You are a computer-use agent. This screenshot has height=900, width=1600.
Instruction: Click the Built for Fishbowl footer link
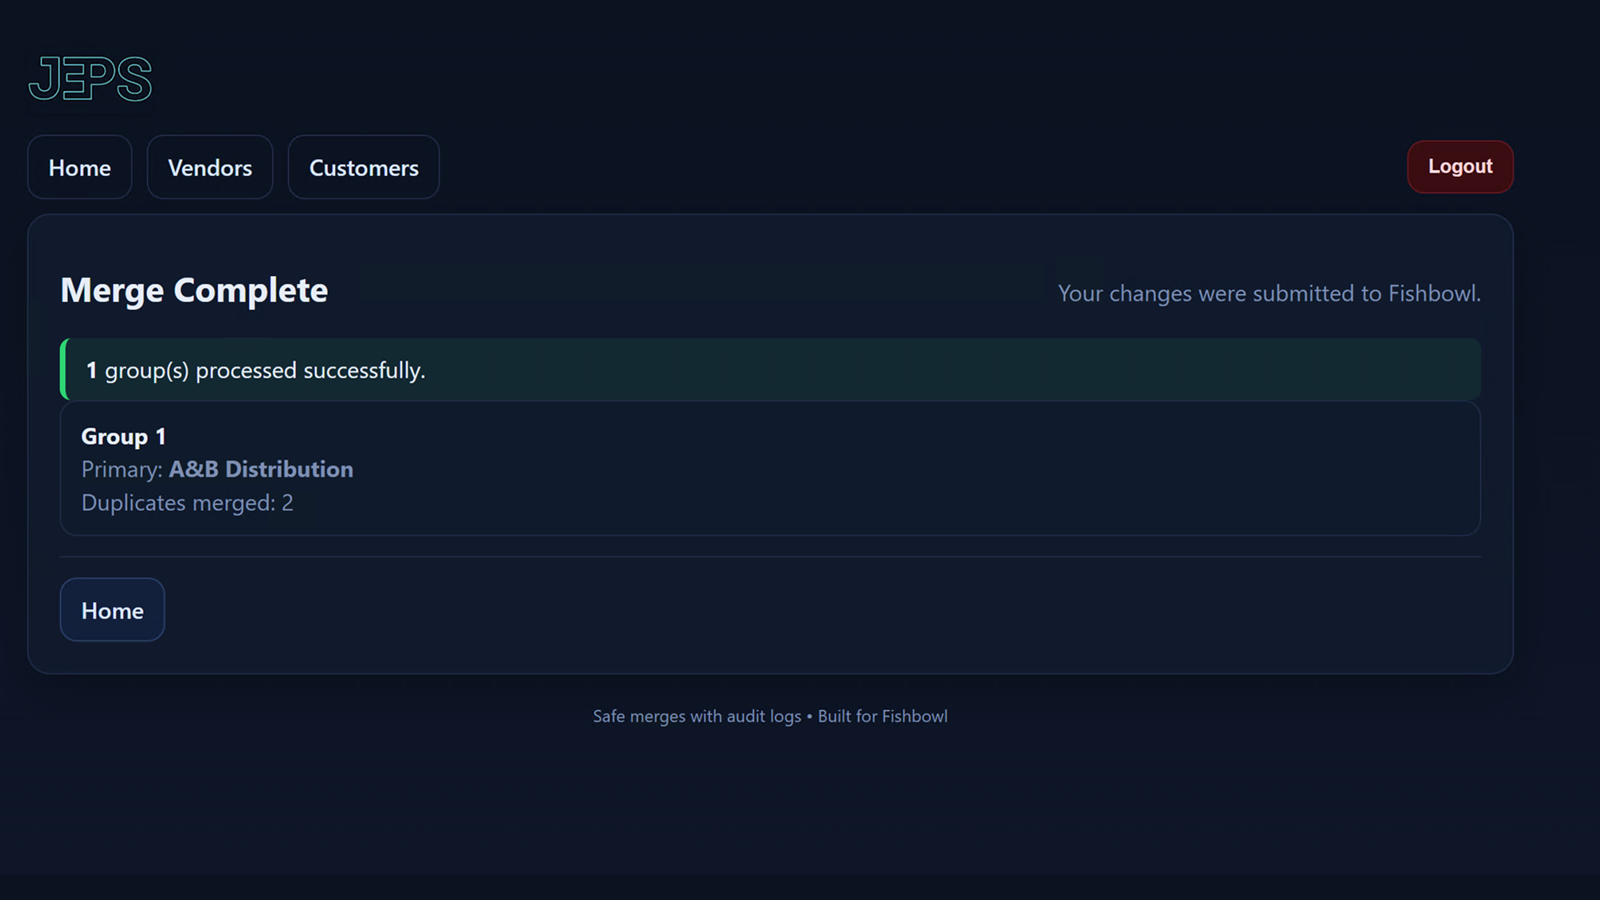pyautogui.click(x=883, y=716)
